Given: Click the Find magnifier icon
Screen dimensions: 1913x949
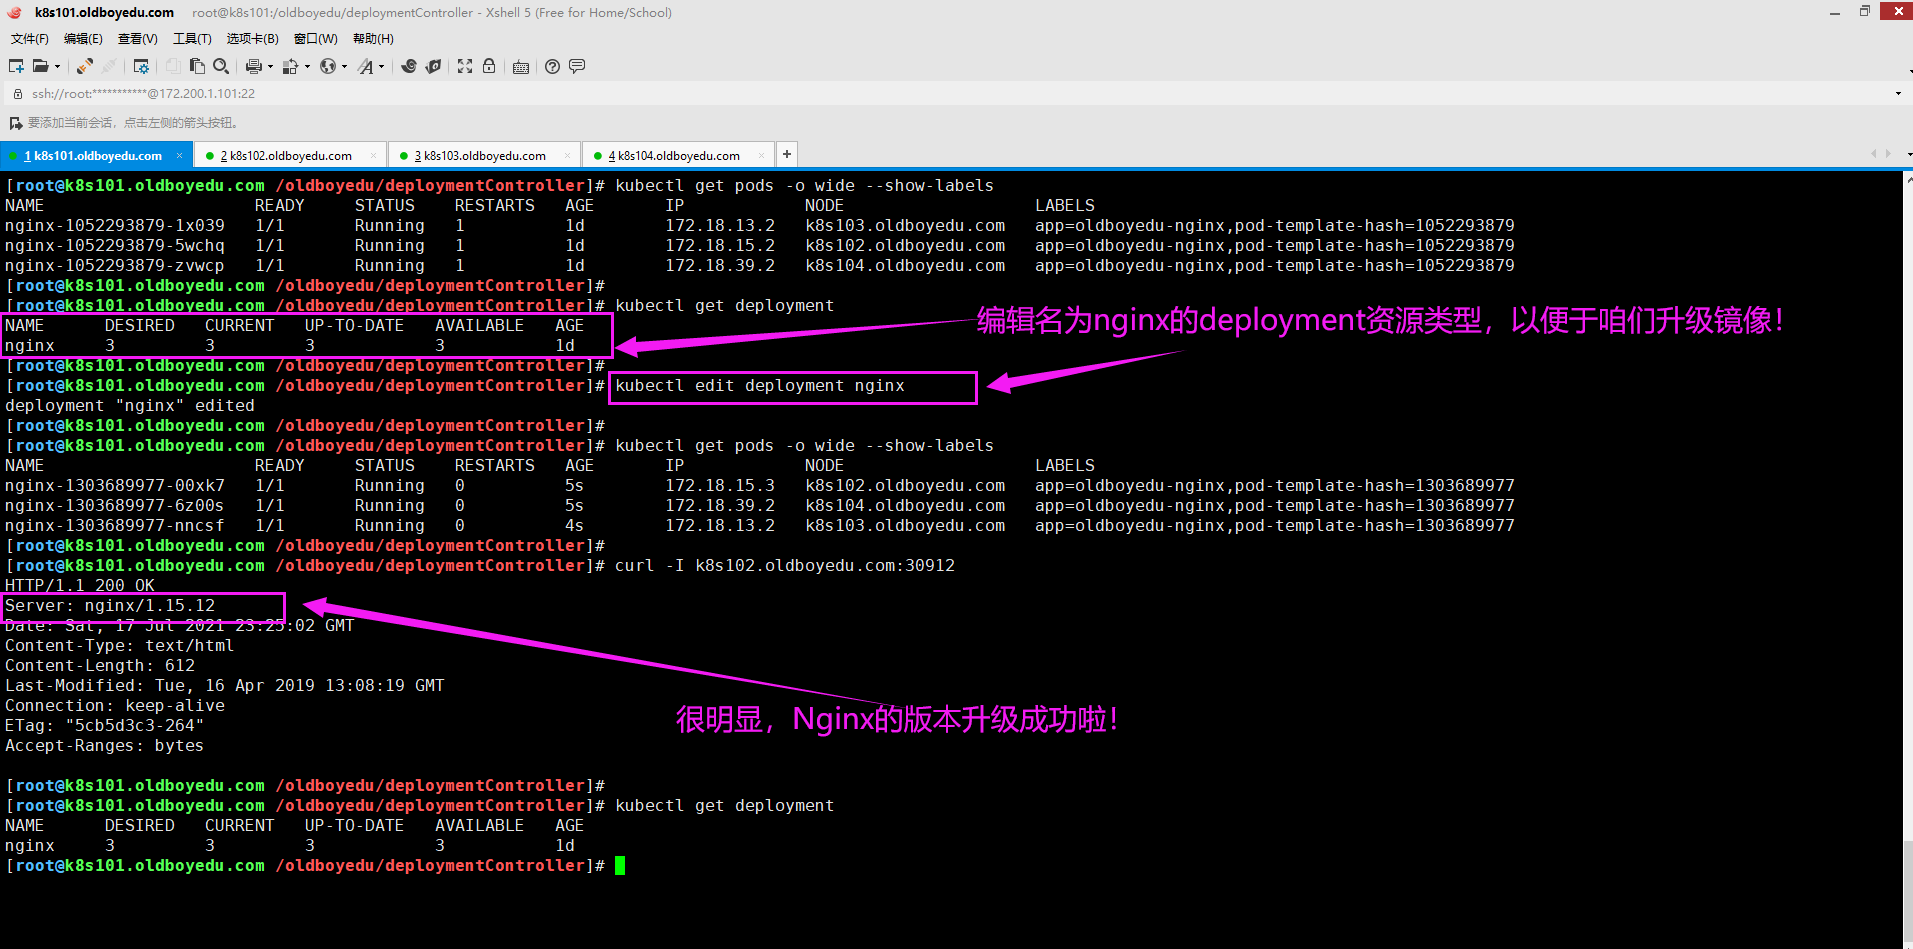Looking at the screenshot, I should tap(221, 66).
